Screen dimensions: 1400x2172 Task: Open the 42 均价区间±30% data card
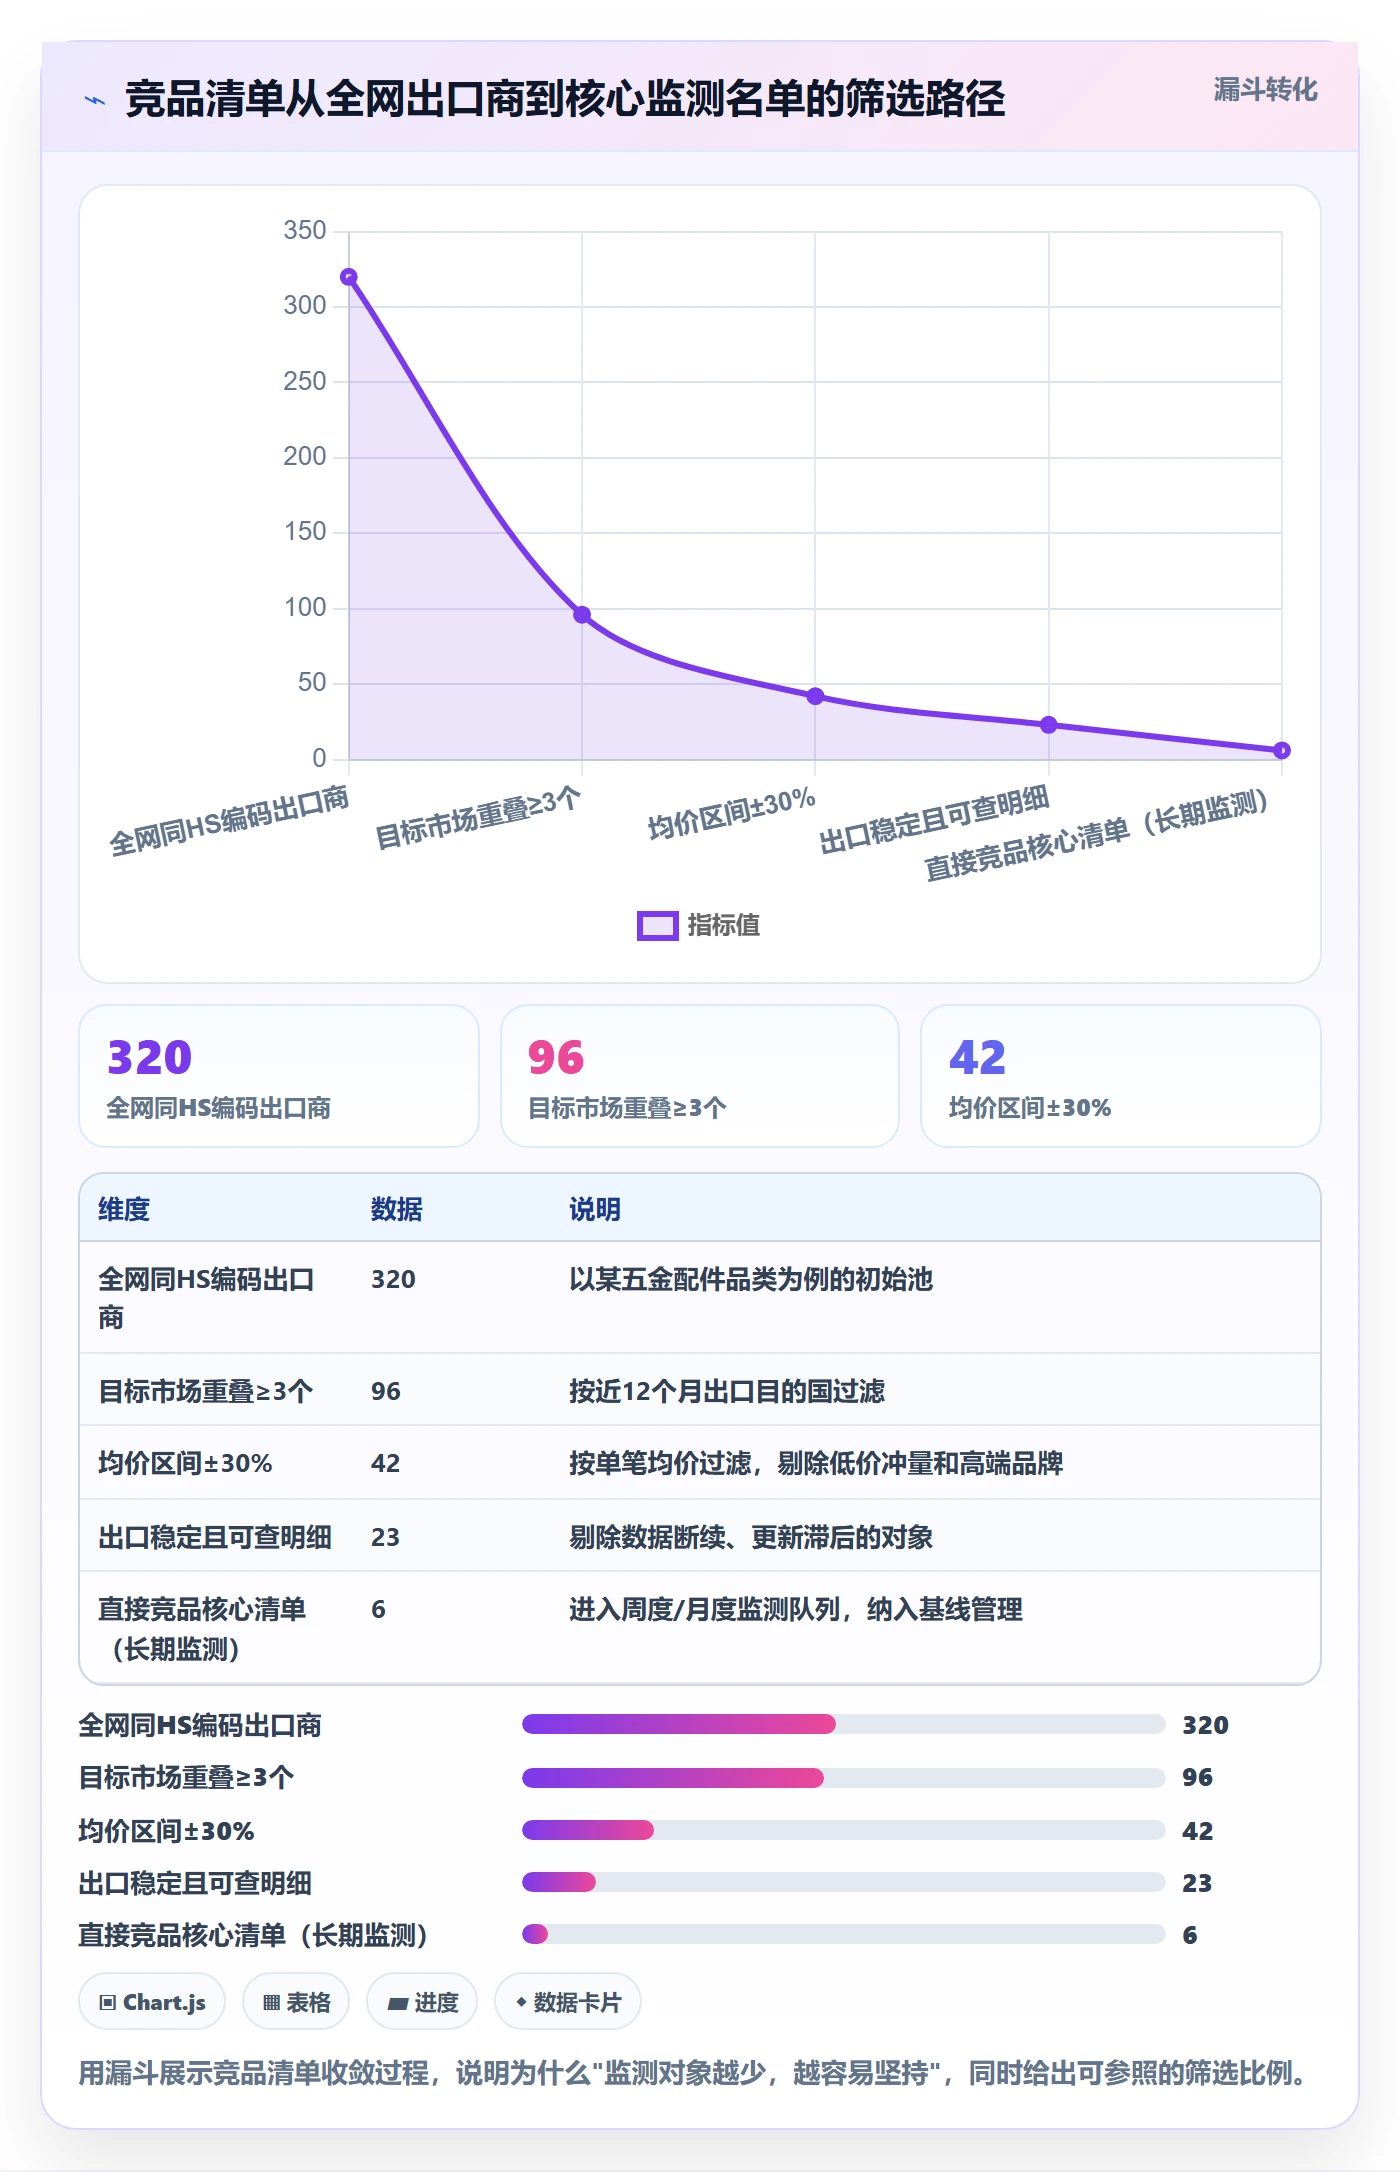[1120, 1076]
